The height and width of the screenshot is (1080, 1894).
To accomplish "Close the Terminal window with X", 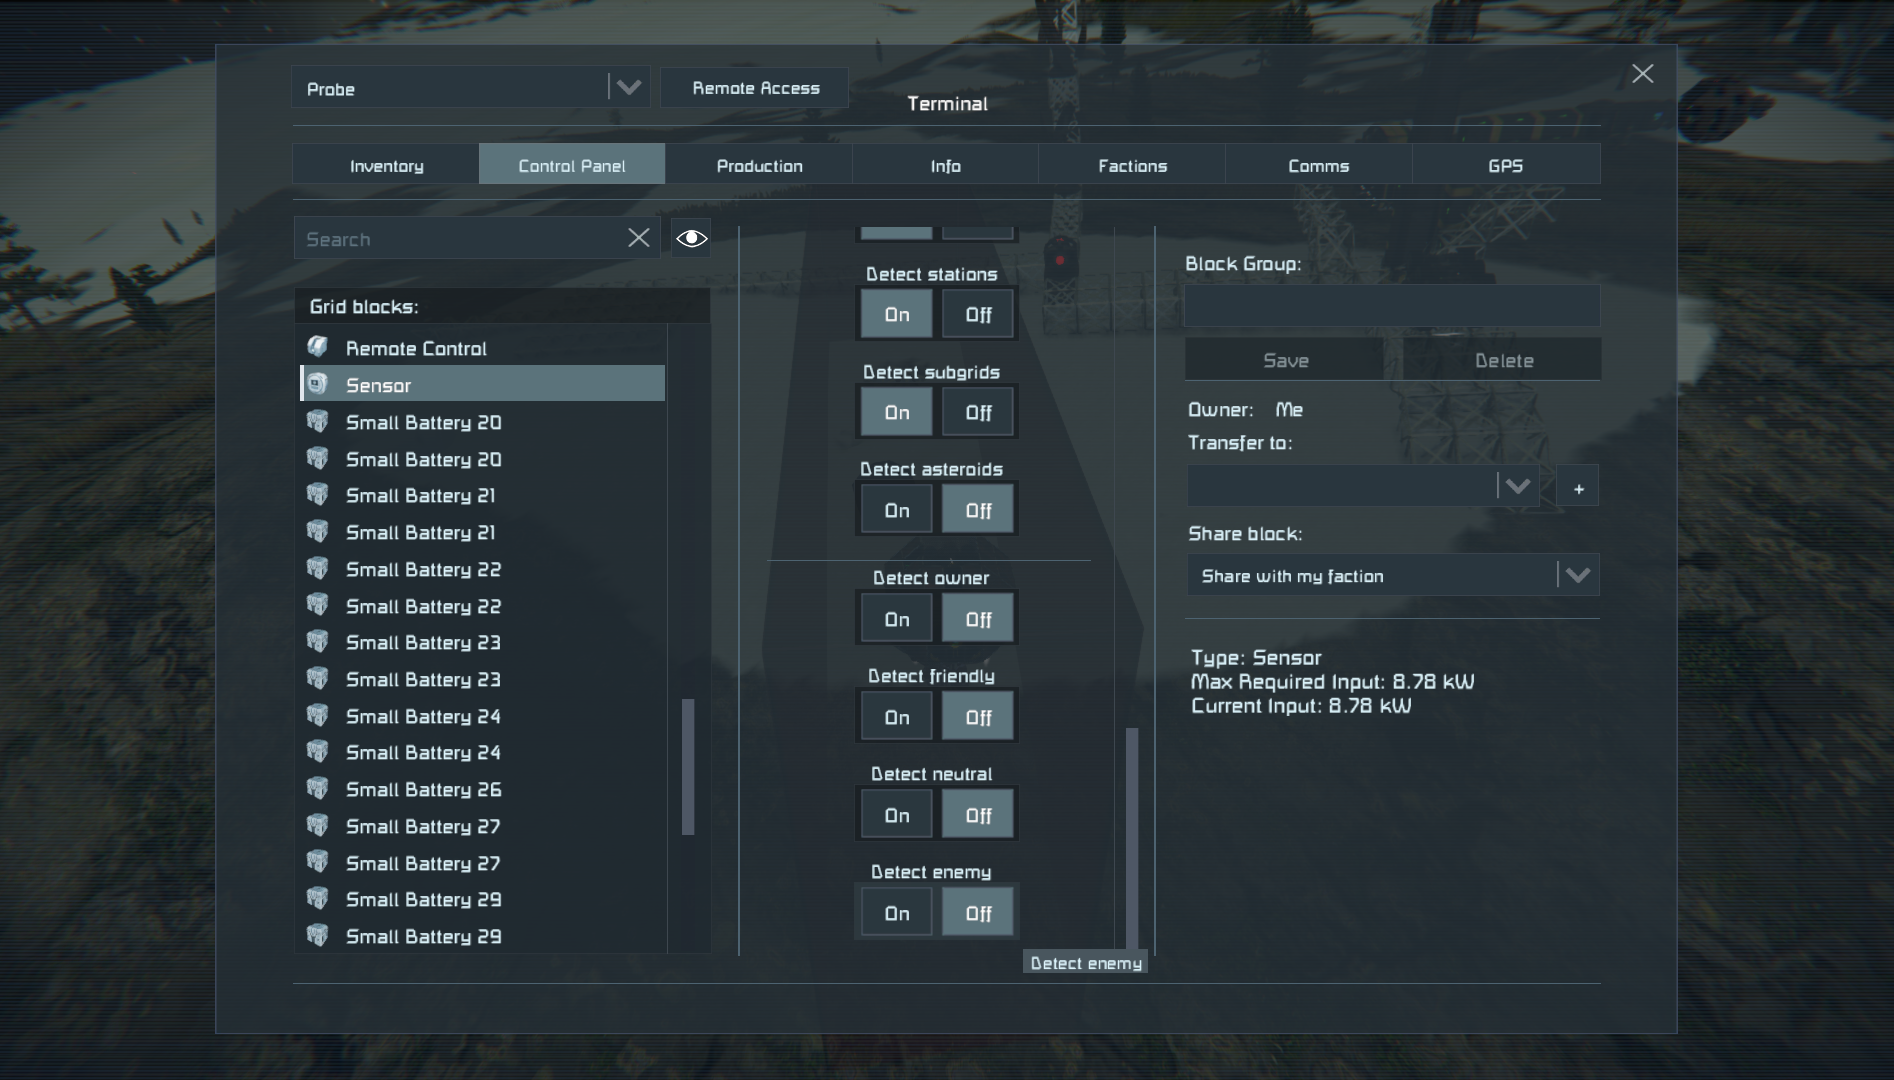I will click(1642, 74).
